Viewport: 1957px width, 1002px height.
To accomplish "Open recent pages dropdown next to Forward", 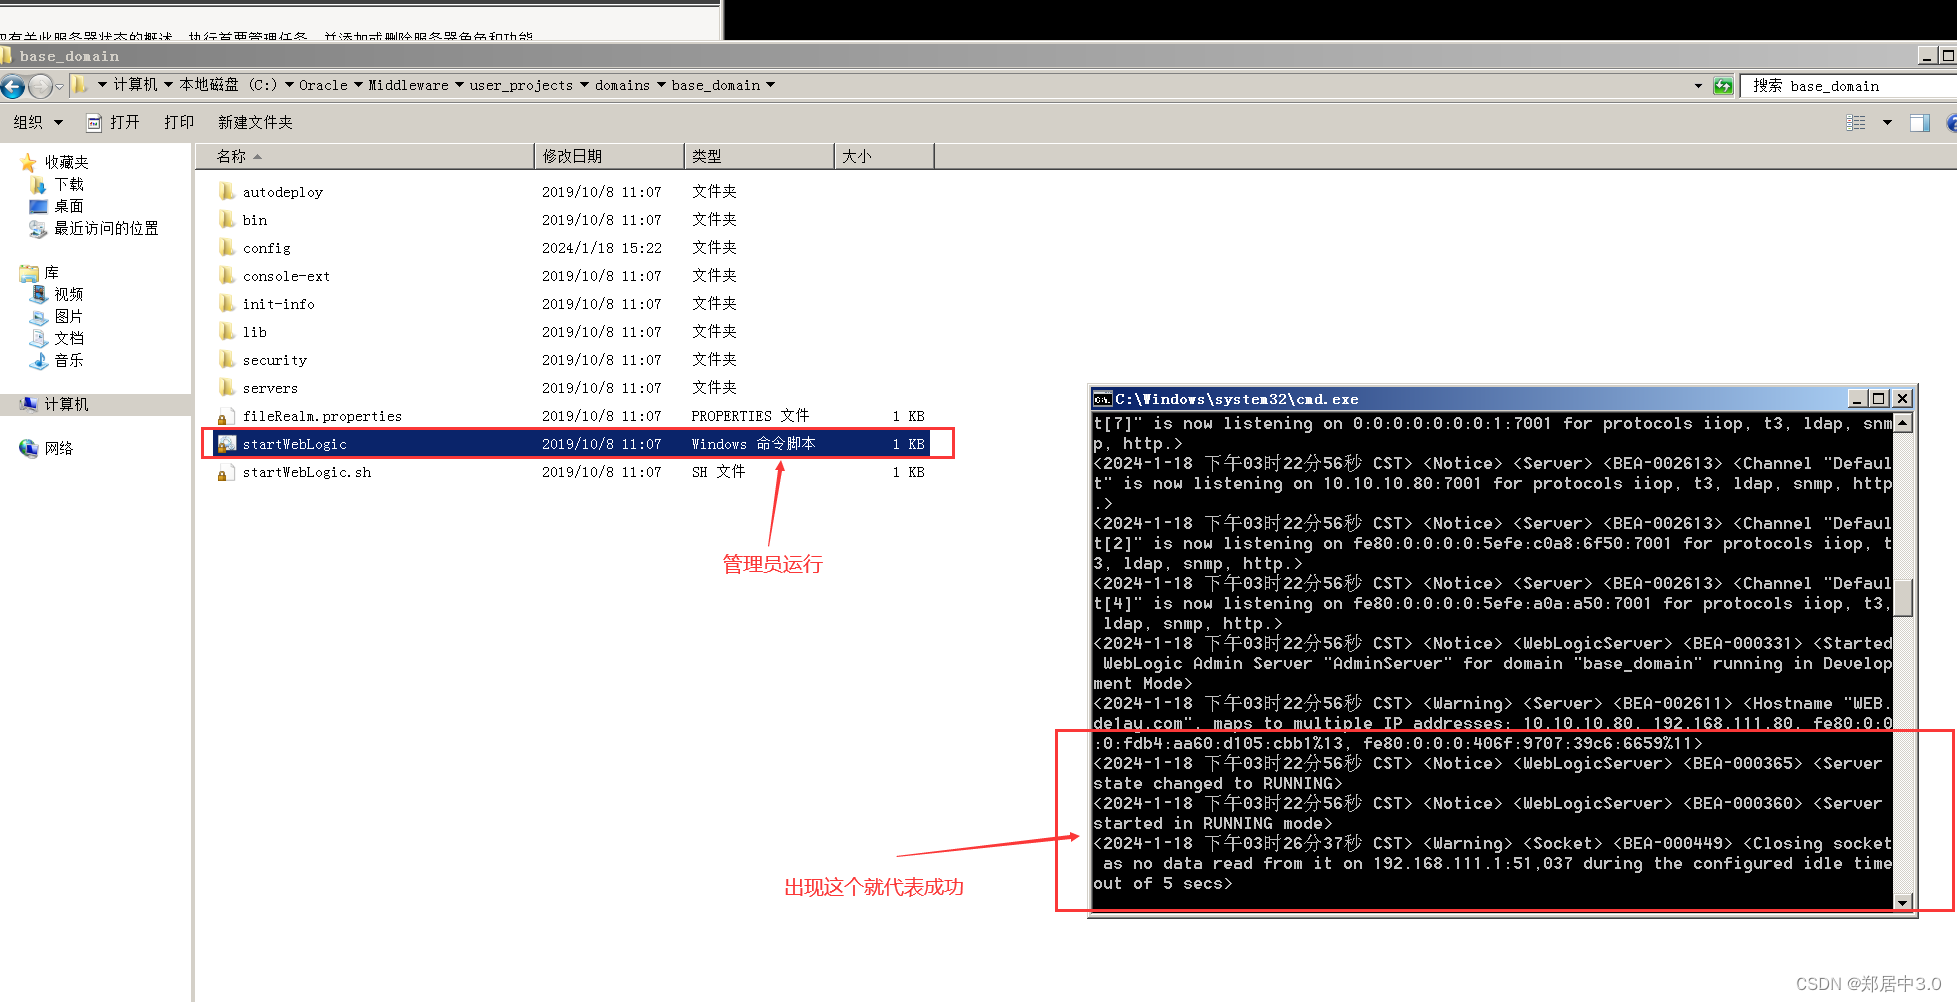I will pyautogui.click(x=59, y=86).
